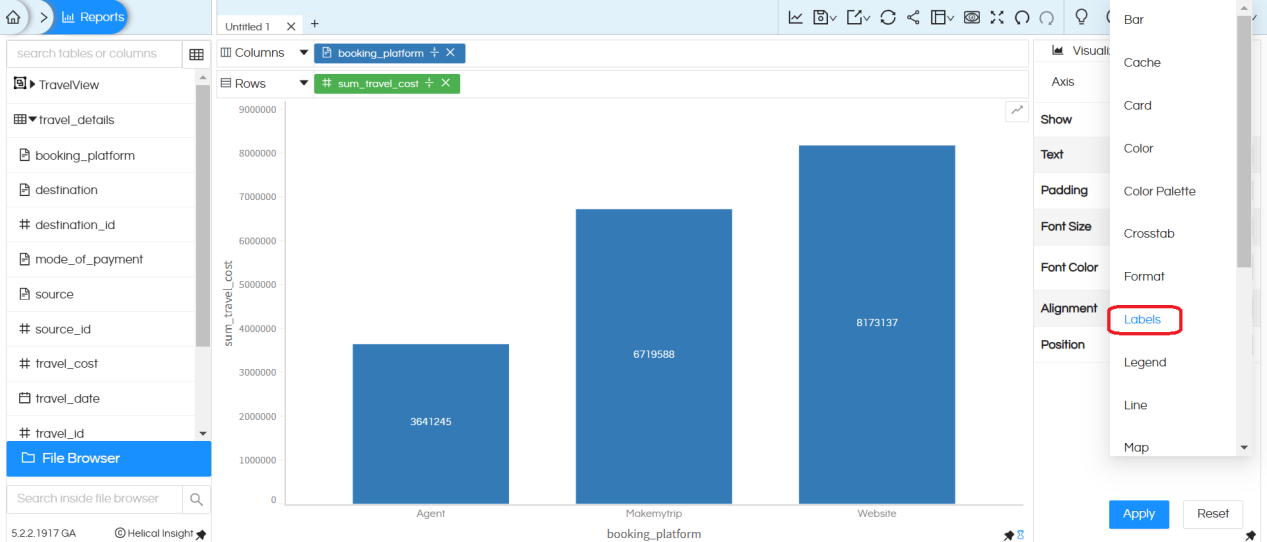Open the Reports breadcrumb
Viewport: 1267px width, 542px height.
(x=92, y=17)
